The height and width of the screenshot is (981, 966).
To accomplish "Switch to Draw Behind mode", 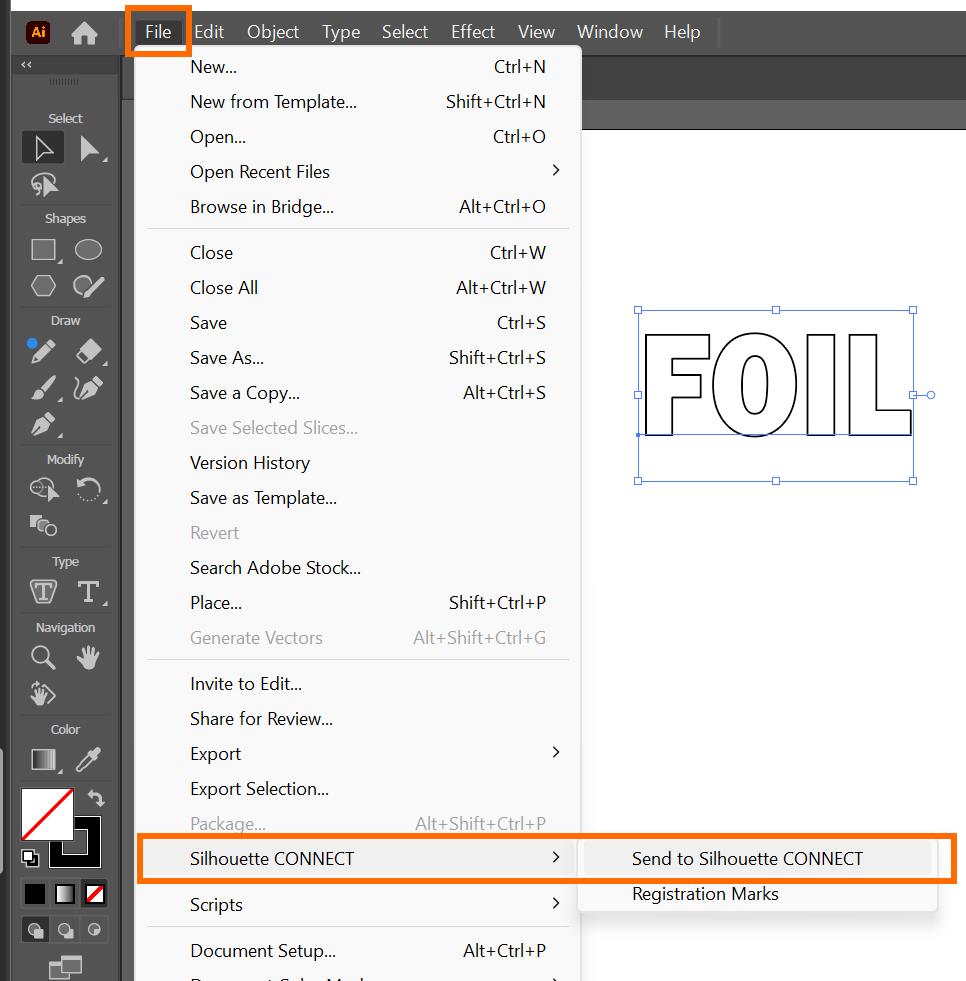I will 66,930.
